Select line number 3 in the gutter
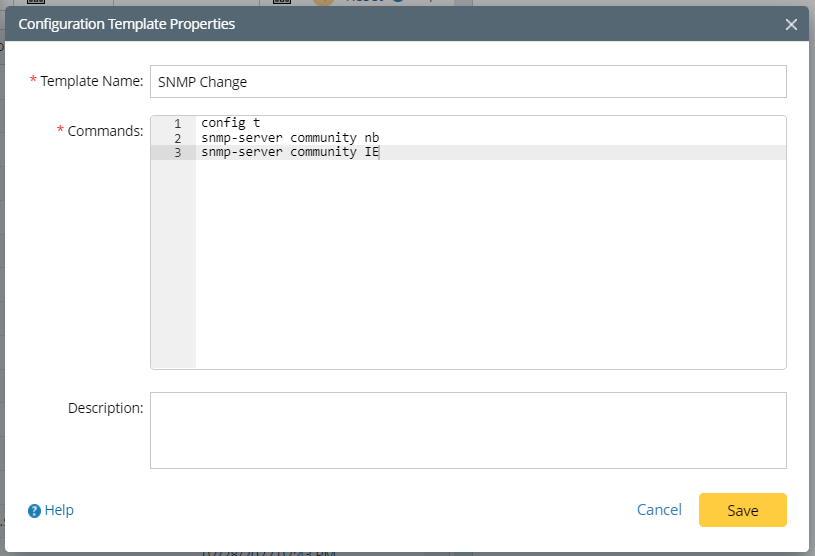 177,153
